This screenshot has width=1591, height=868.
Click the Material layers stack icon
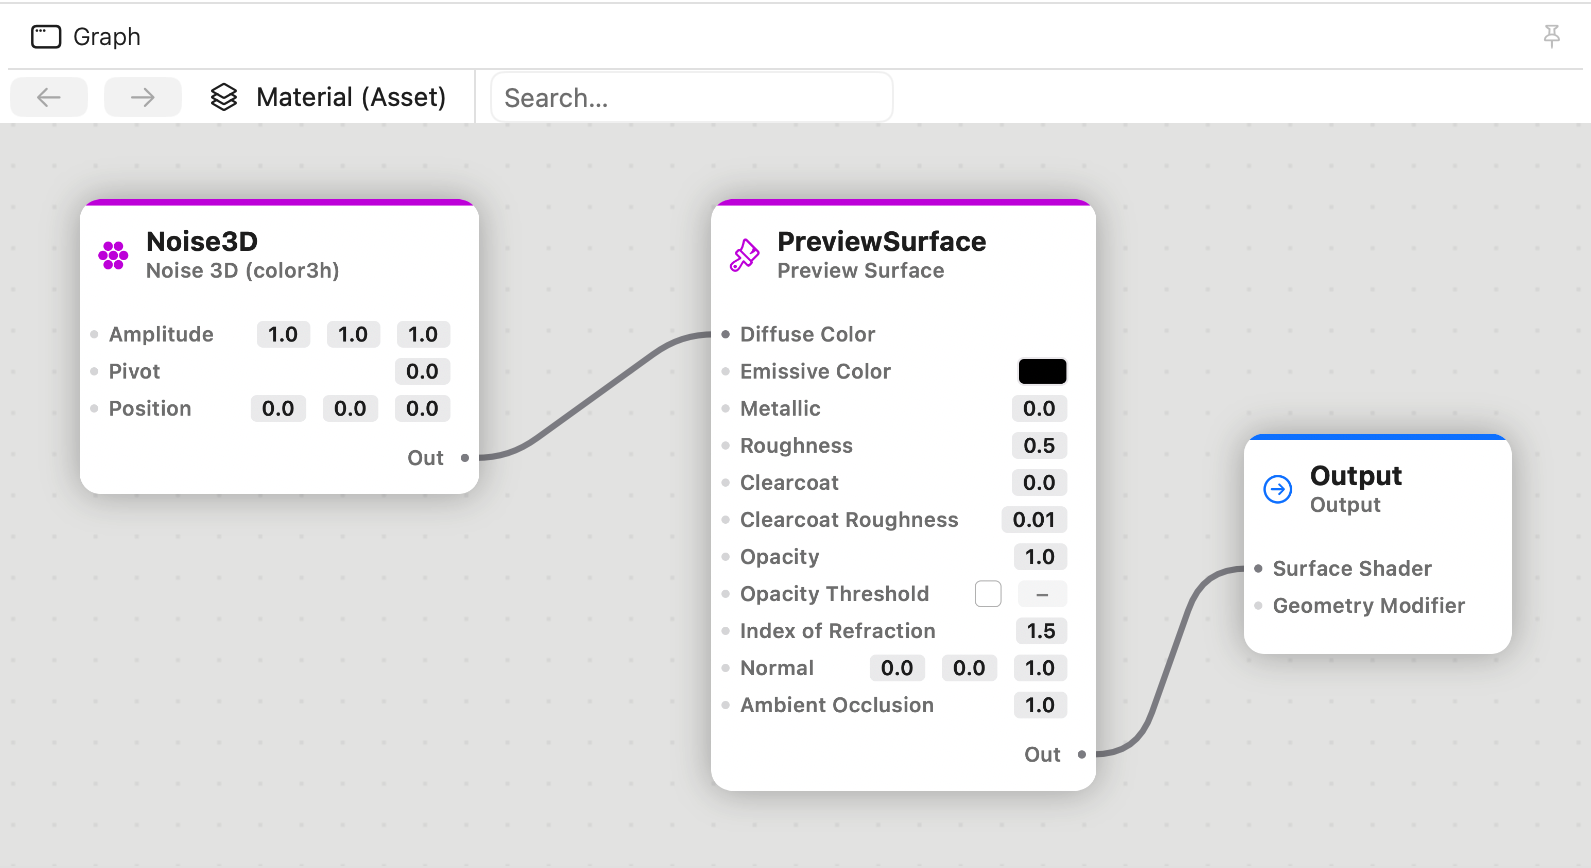224,97
